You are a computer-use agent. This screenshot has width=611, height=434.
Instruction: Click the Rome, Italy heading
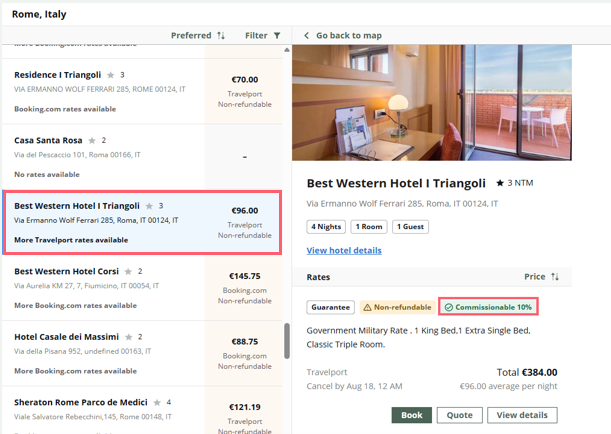pos(39,14)
